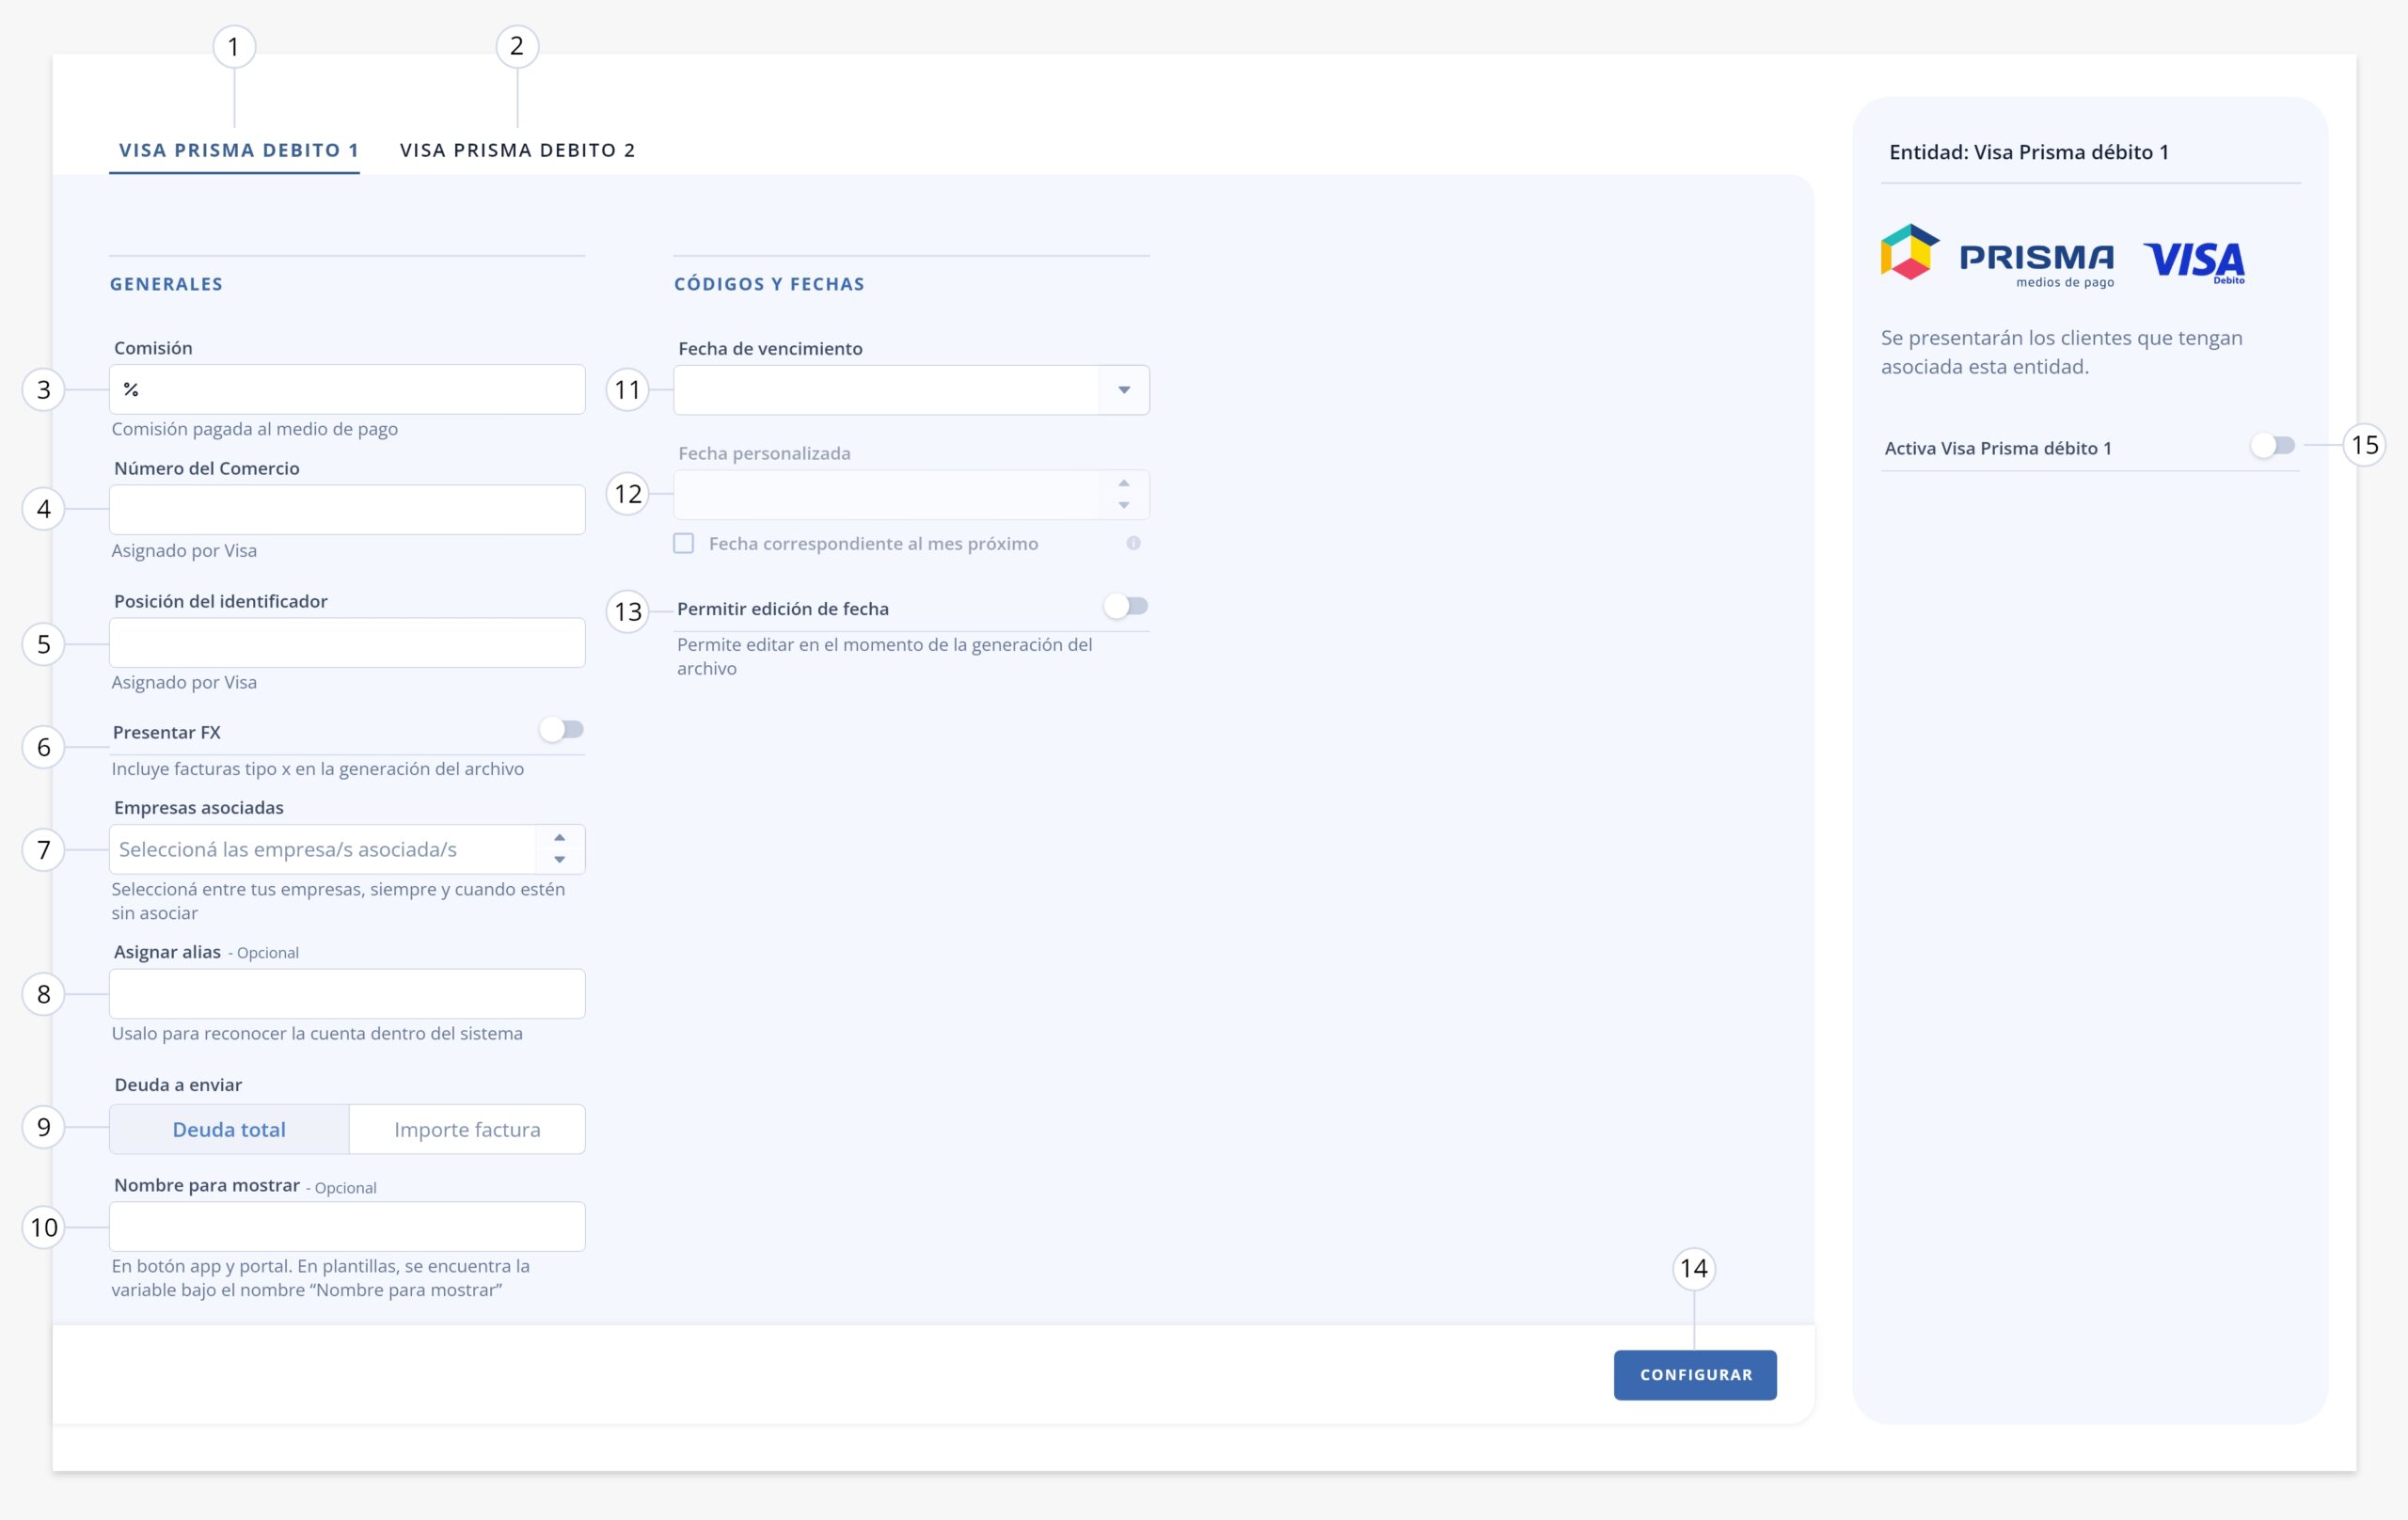The image size is (2408, 1520).
Task: Open the Fecha personalizada selector
Action: click(x=911, y=494)
